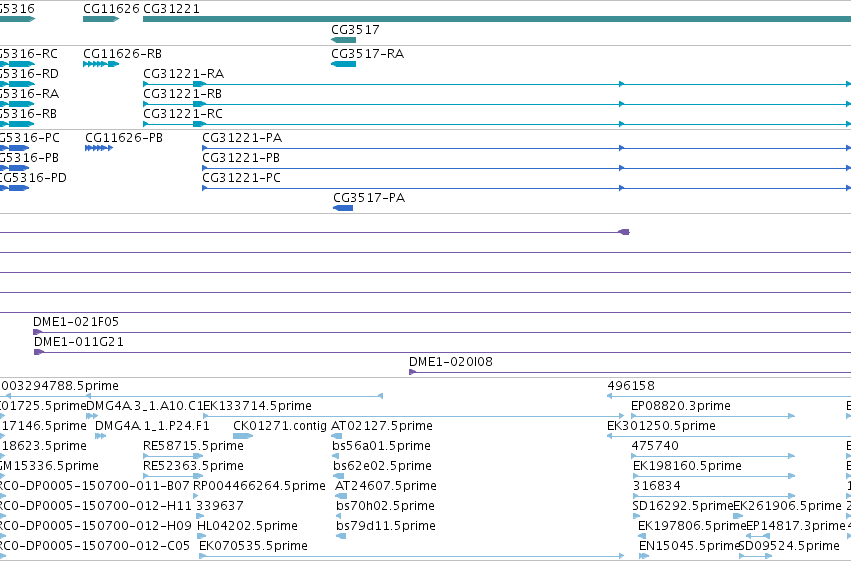Select the 150700-012-C05 clone label

[x=95, y=546]
